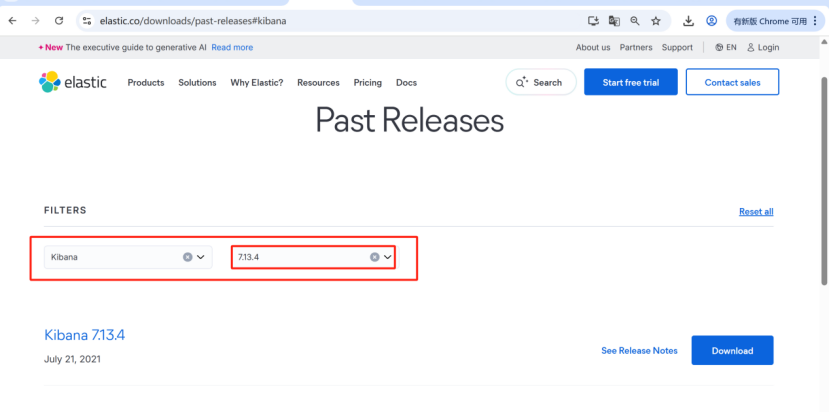Viewport: 830px width, 413px height.
Task: Open the Products menu
Action: [146, 83]
